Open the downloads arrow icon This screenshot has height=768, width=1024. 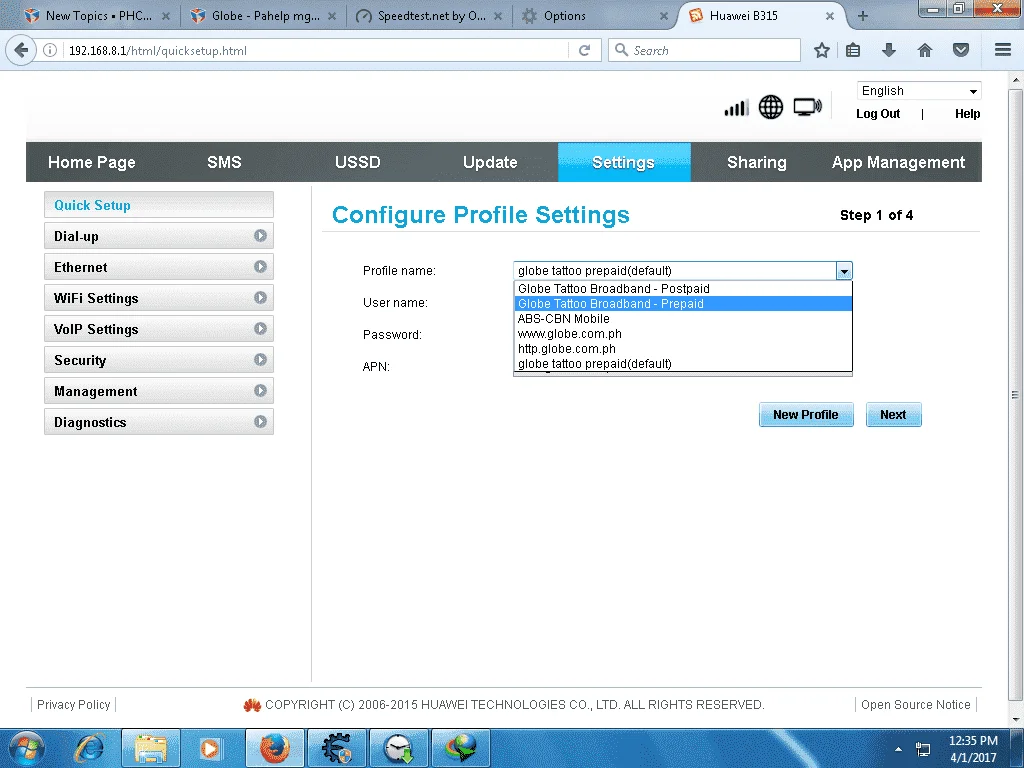coord(889,50)
